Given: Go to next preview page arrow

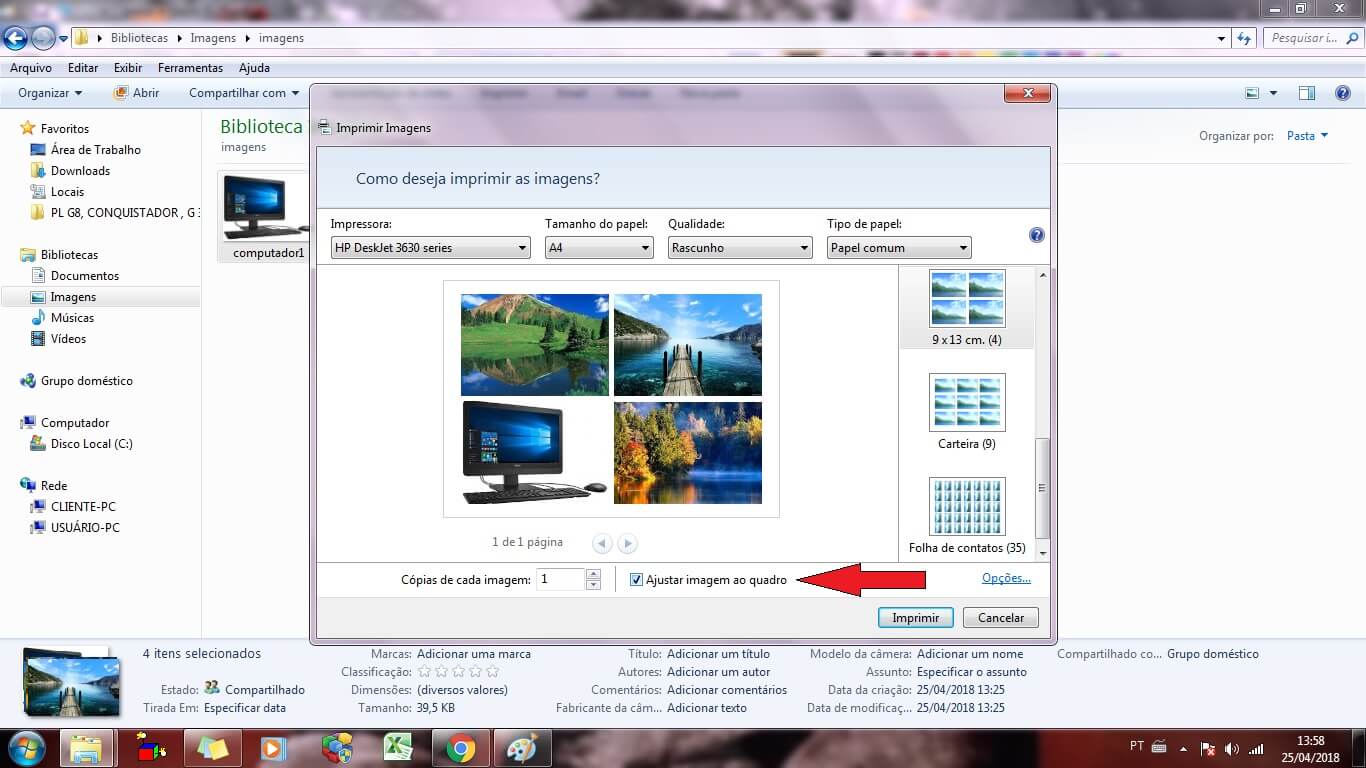Looking at the screenshot, I should 627,543.
